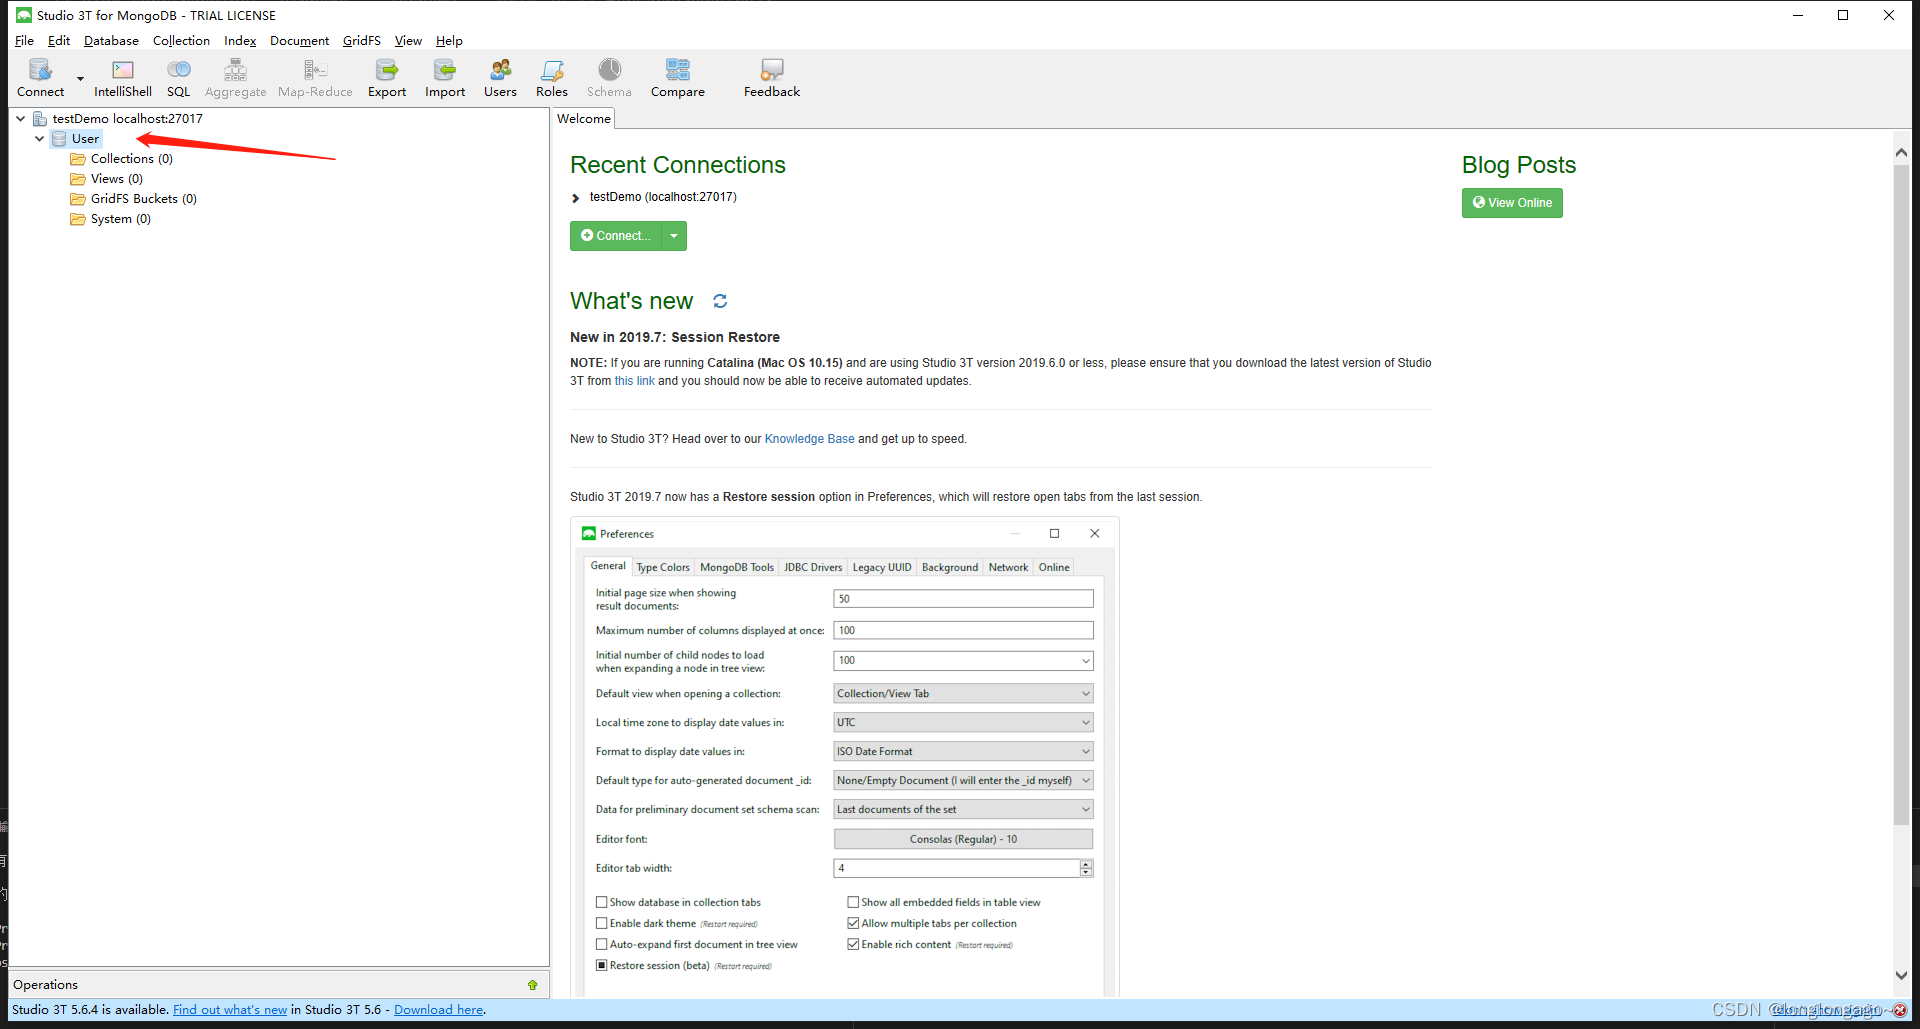
Task: Click the GridFS Buckets folder icon
Action: click(78, 199)
